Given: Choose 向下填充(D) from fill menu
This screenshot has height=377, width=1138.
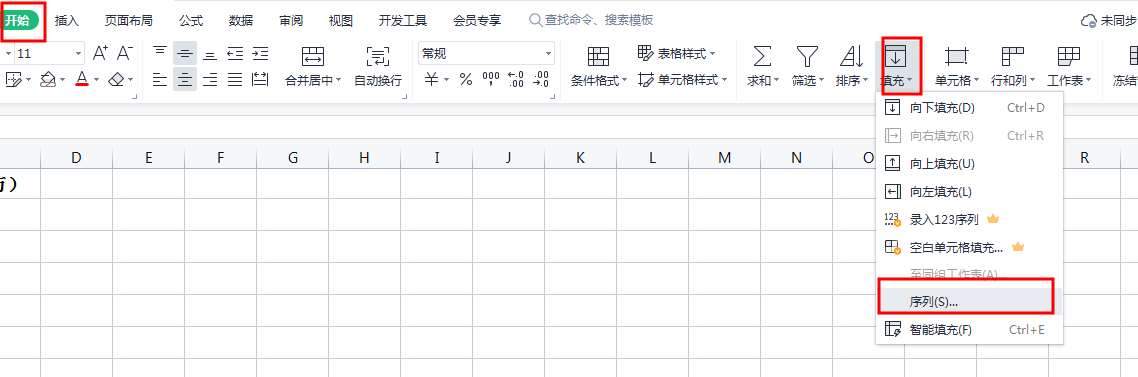Looking at the screenshot, I should pos(970,108).
